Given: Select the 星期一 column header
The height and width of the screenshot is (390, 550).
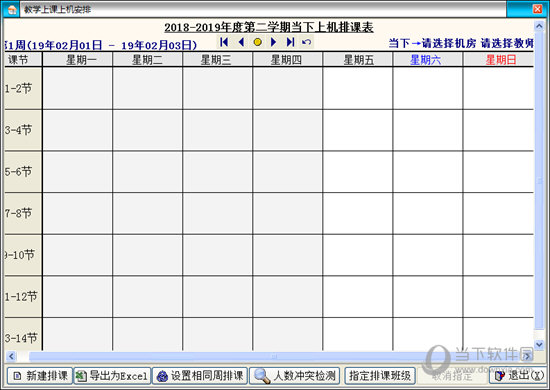Looking at the screenshot, I should click(78, 60).
